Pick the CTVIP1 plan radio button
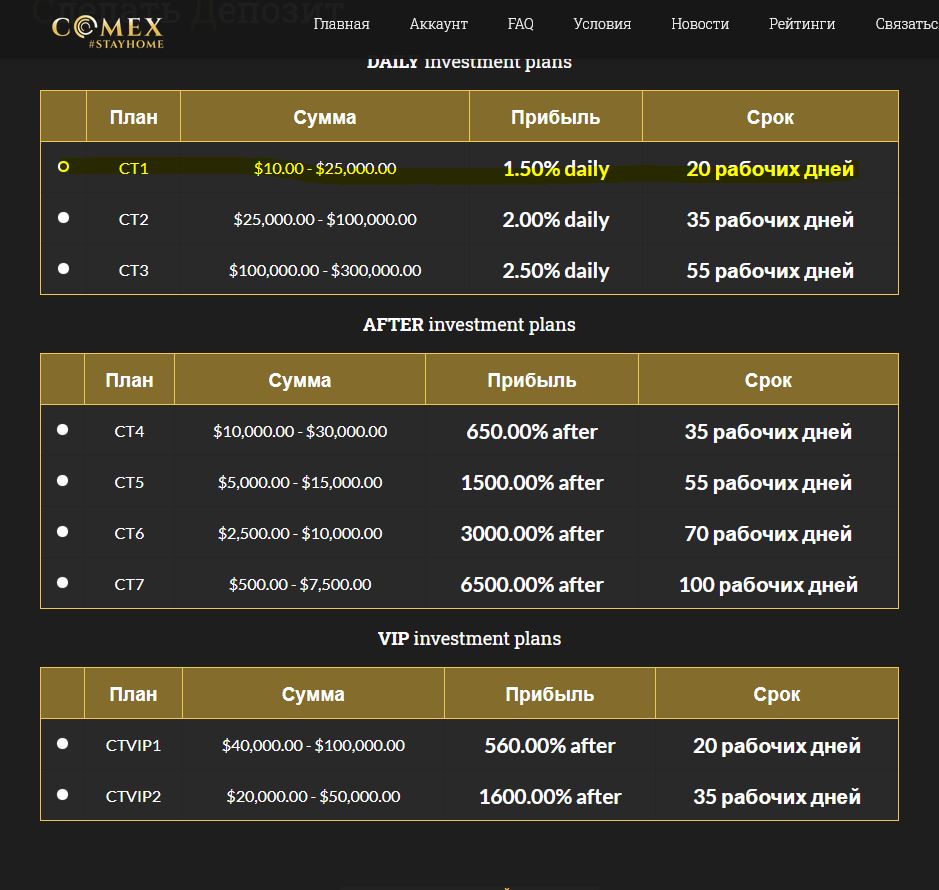Viewport: 939px width, 890px height. [x=63, y=743]
